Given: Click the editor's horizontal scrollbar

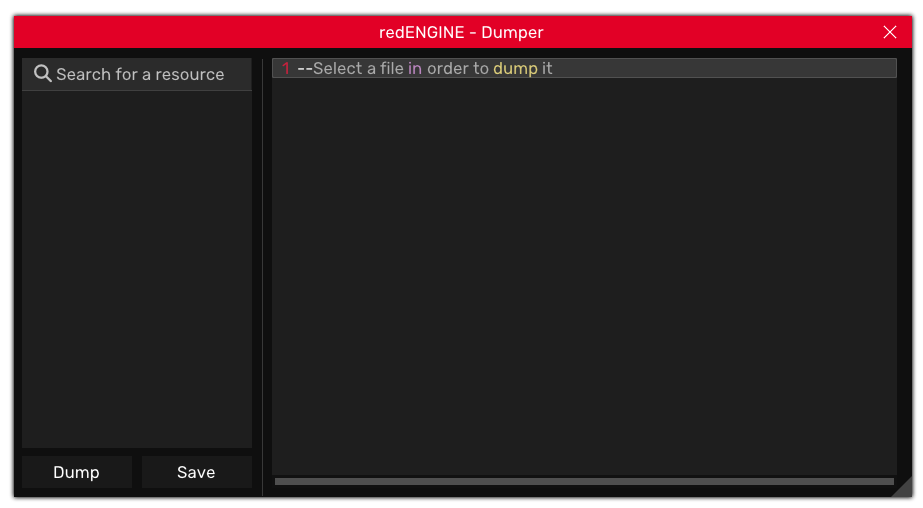Looking at the screenshot, I should click(584, 481).
